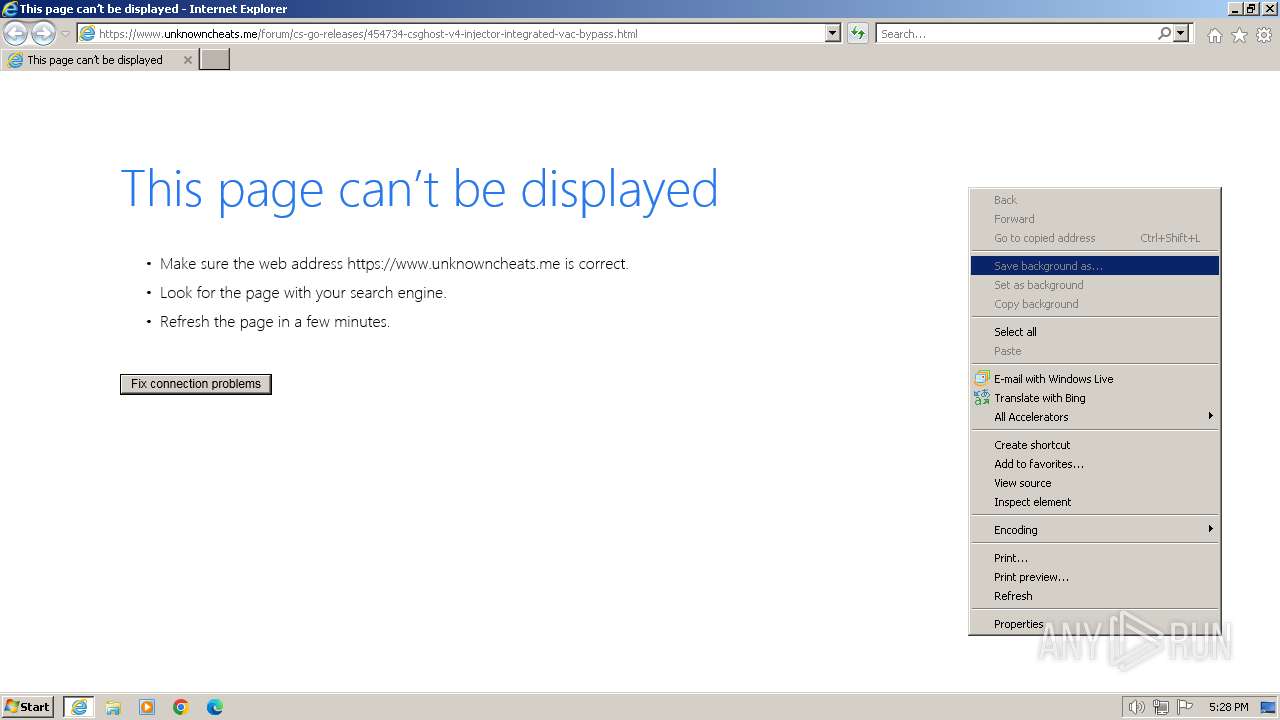This screenshot has width=1280, height=720.
Task: Click the Action Center flag tray icon
Action: [1185, 707]
